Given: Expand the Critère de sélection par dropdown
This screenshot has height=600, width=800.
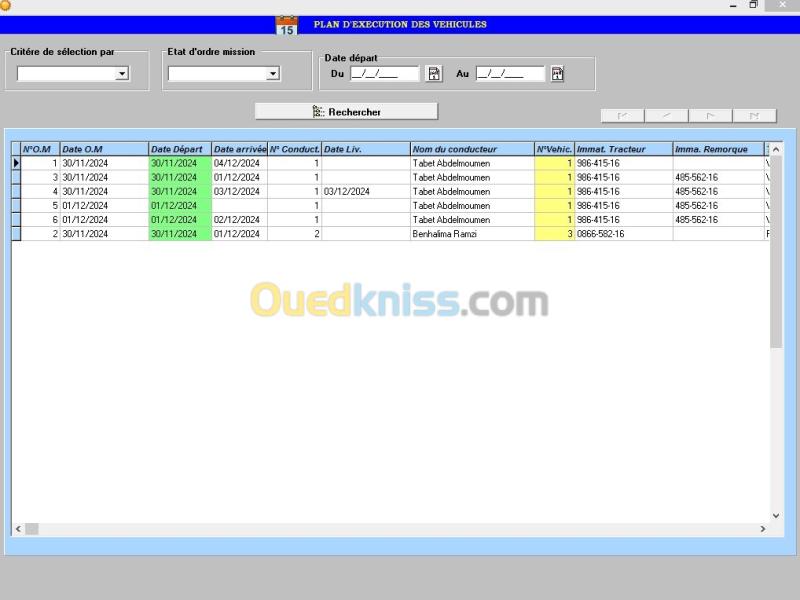Looking at the screenshot, I should tap(121, 74).
